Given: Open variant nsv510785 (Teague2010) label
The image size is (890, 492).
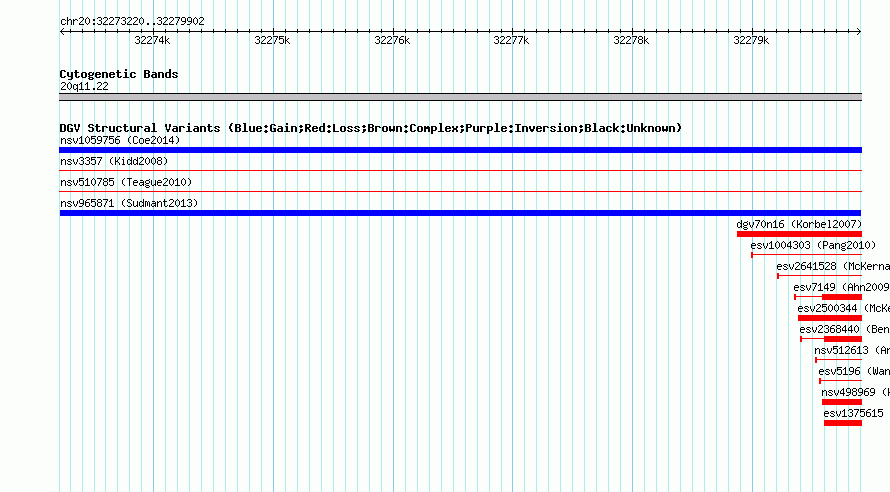Looking at the screenshot, I should pyautogui.click(x=126, y=182).
